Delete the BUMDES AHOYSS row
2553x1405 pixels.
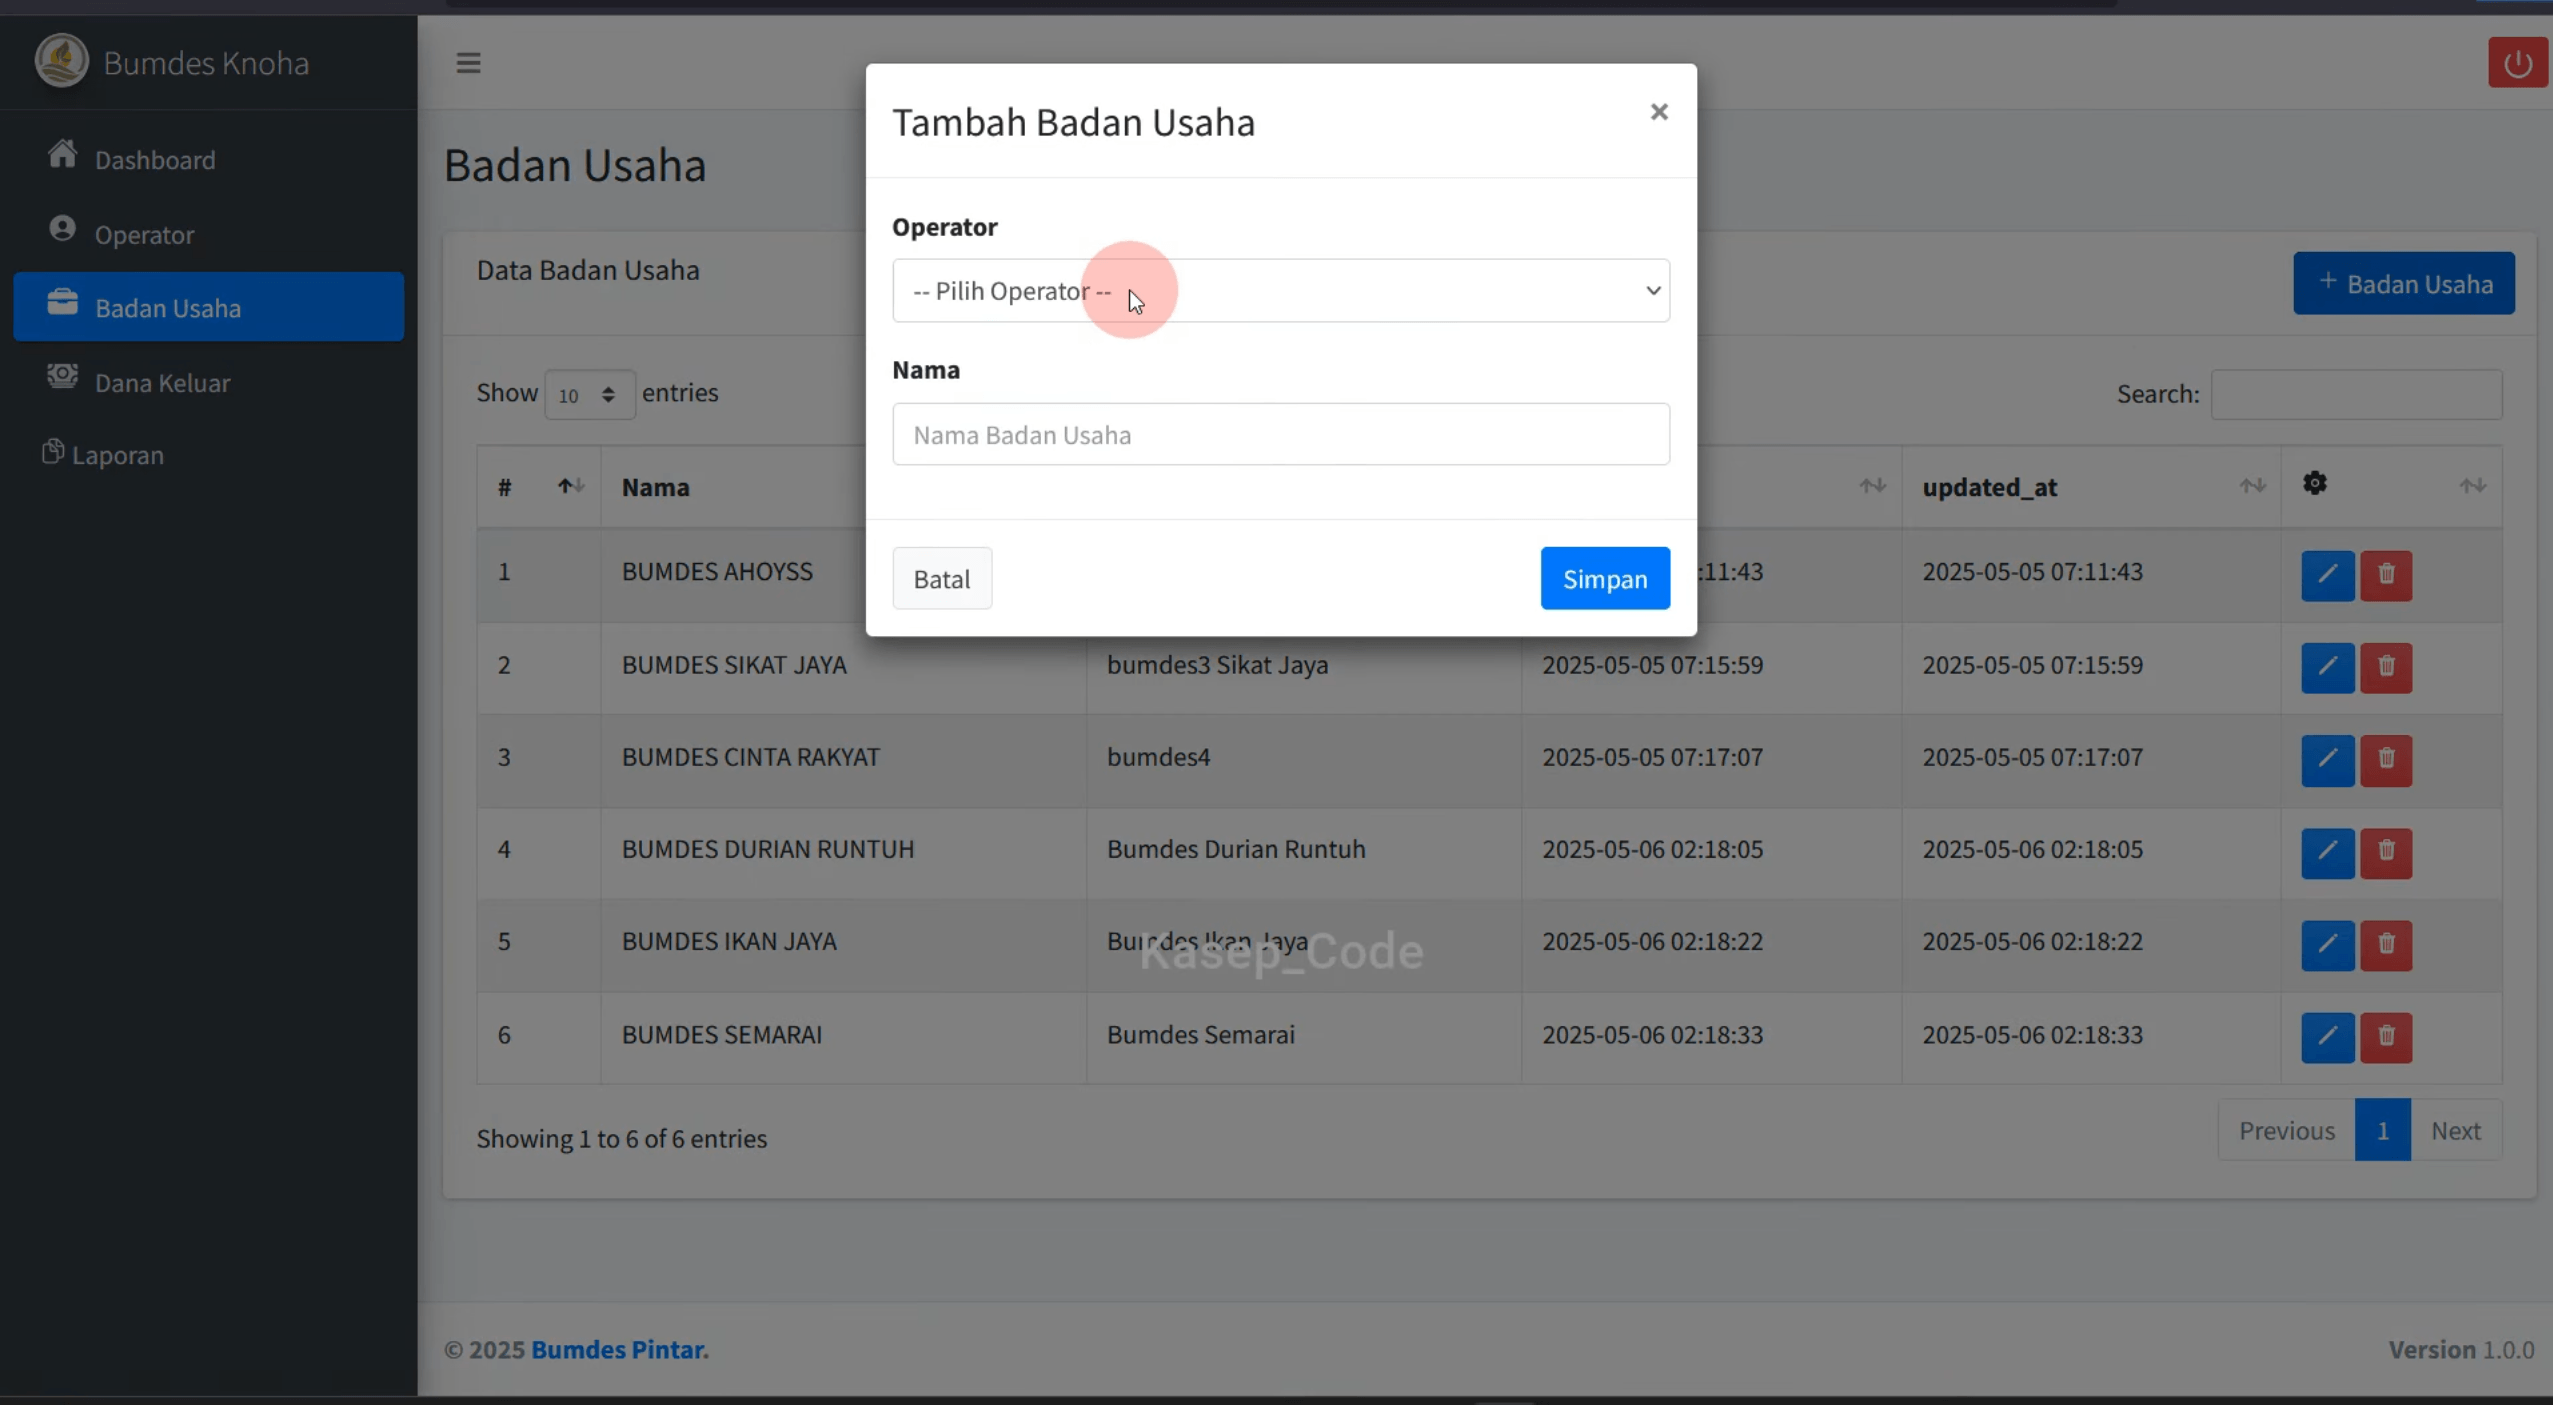point(2385,575)
